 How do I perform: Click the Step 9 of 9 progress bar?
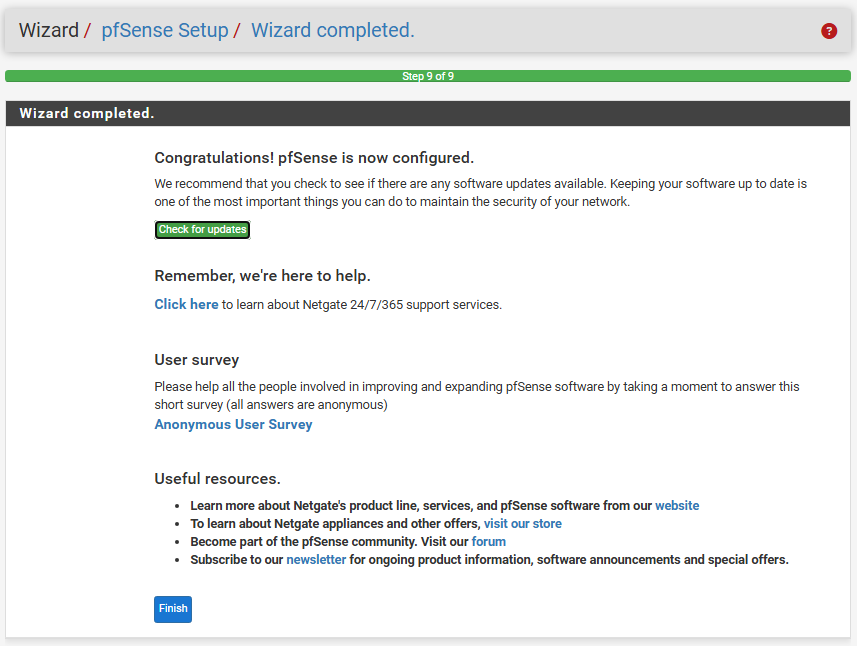click(428, 76)
